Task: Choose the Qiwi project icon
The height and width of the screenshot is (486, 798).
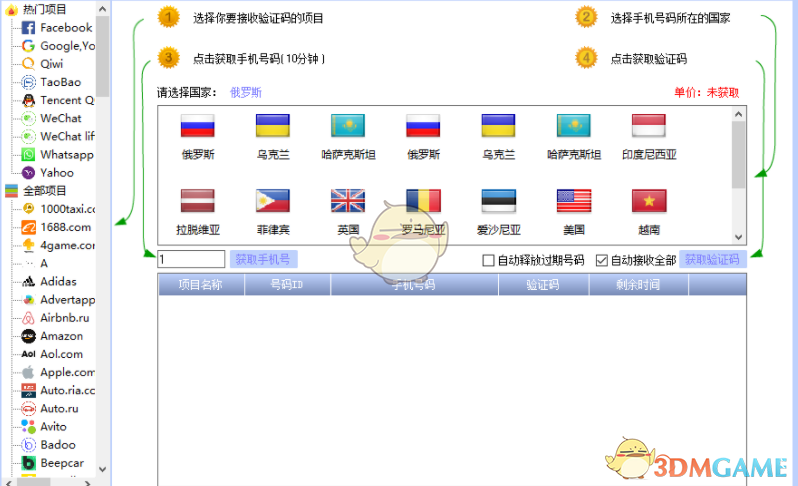Action: click(28, 64)
